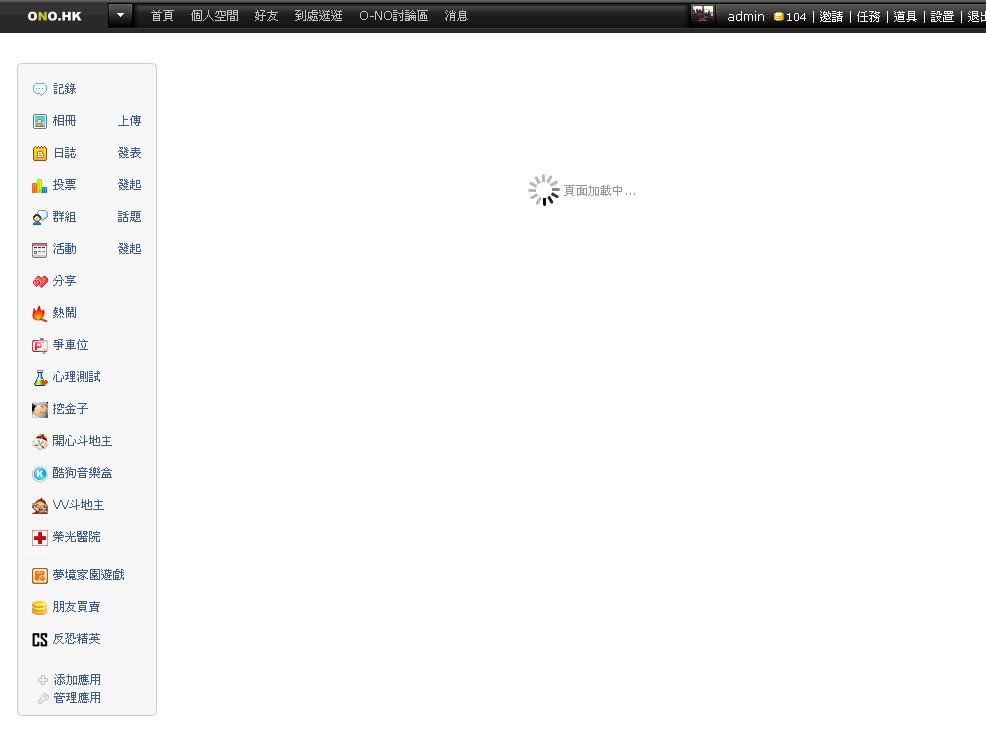The height and width of the screenshot is (736, 986).
Task: Open the 邀請 link
Action: click(831, 17)
